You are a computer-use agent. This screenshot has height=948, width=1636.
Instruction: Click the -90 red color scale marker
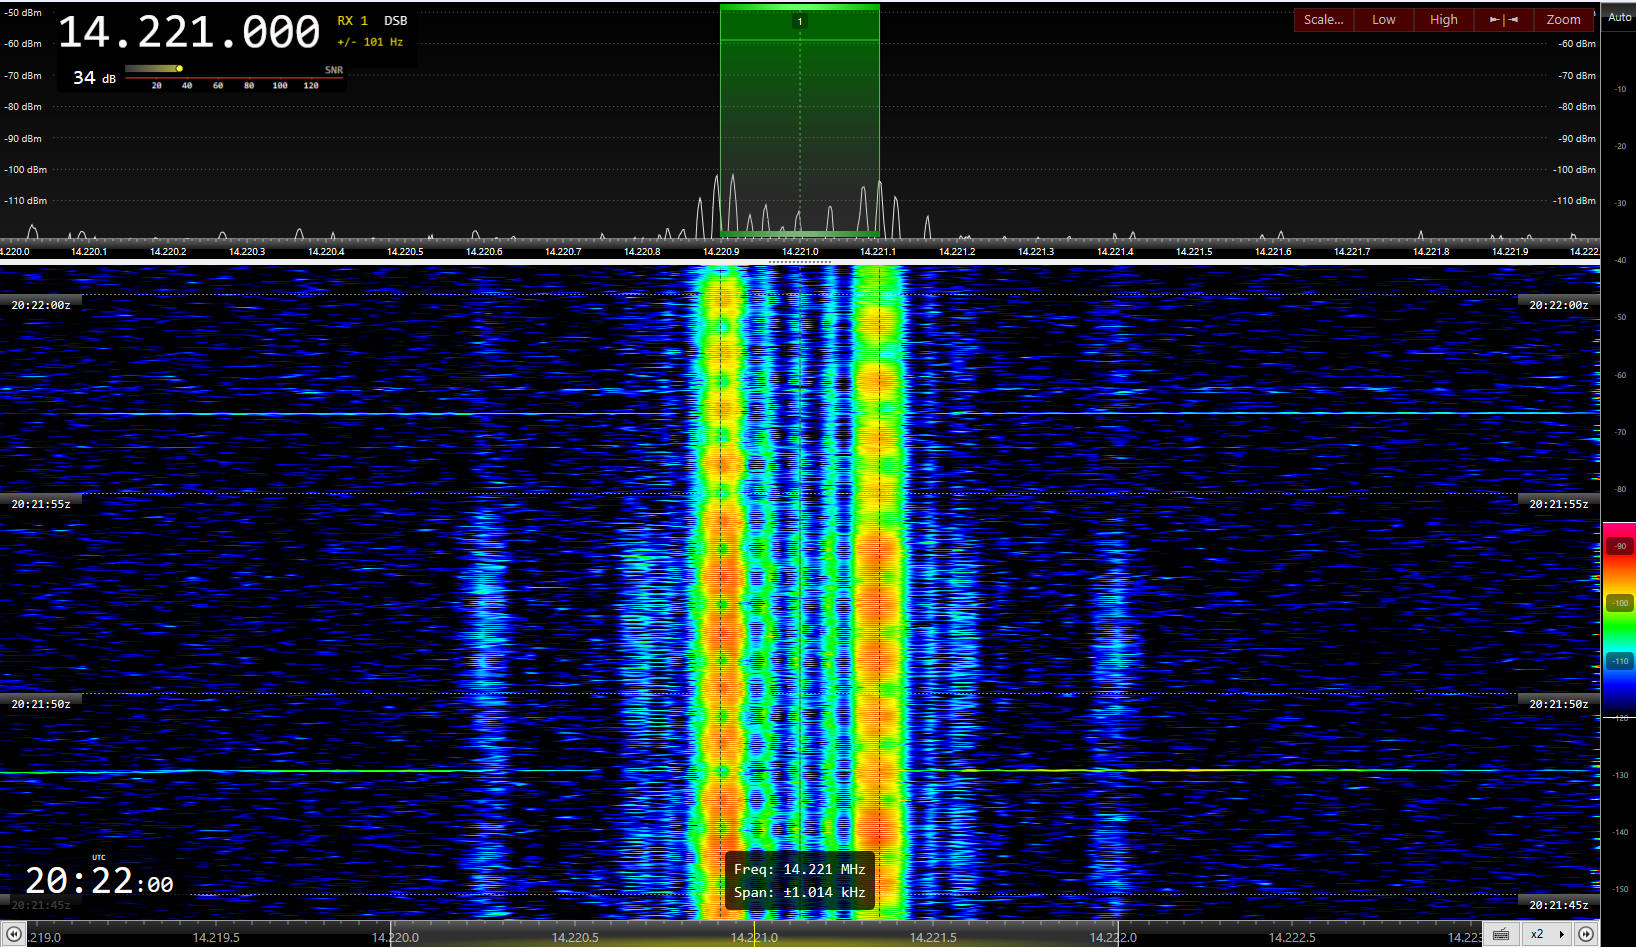[x=1620, y=546]
